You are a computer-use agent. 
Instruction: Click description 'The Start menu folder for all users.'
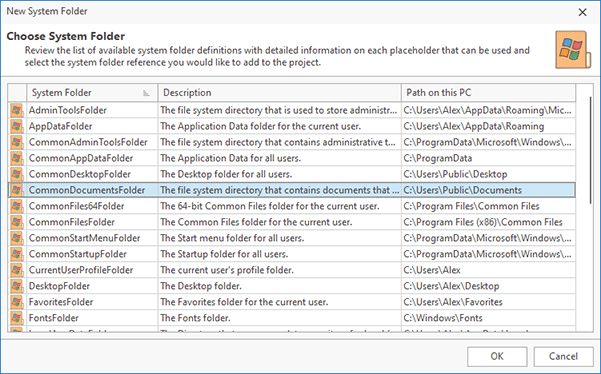(232, 238)
